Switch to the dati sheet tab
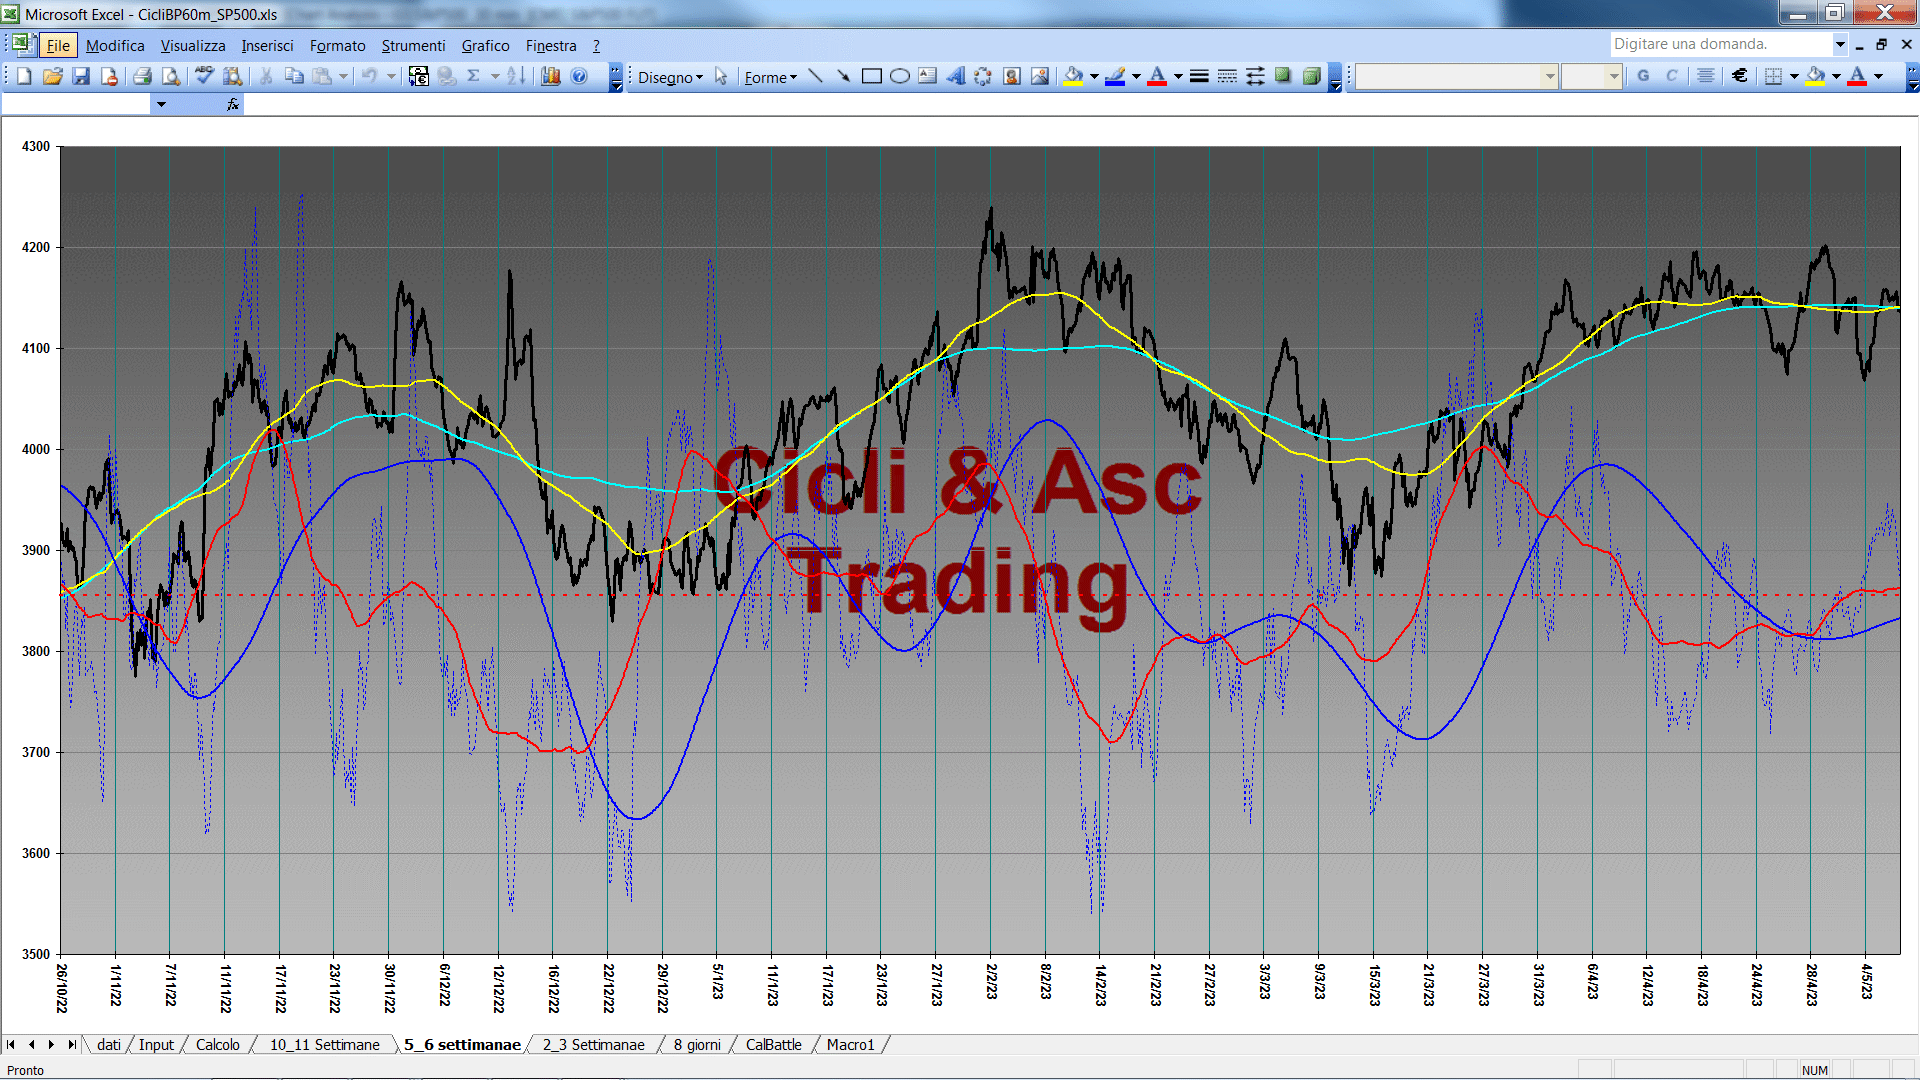Screen dimensions: 1920x1080 pos(109,1045)
